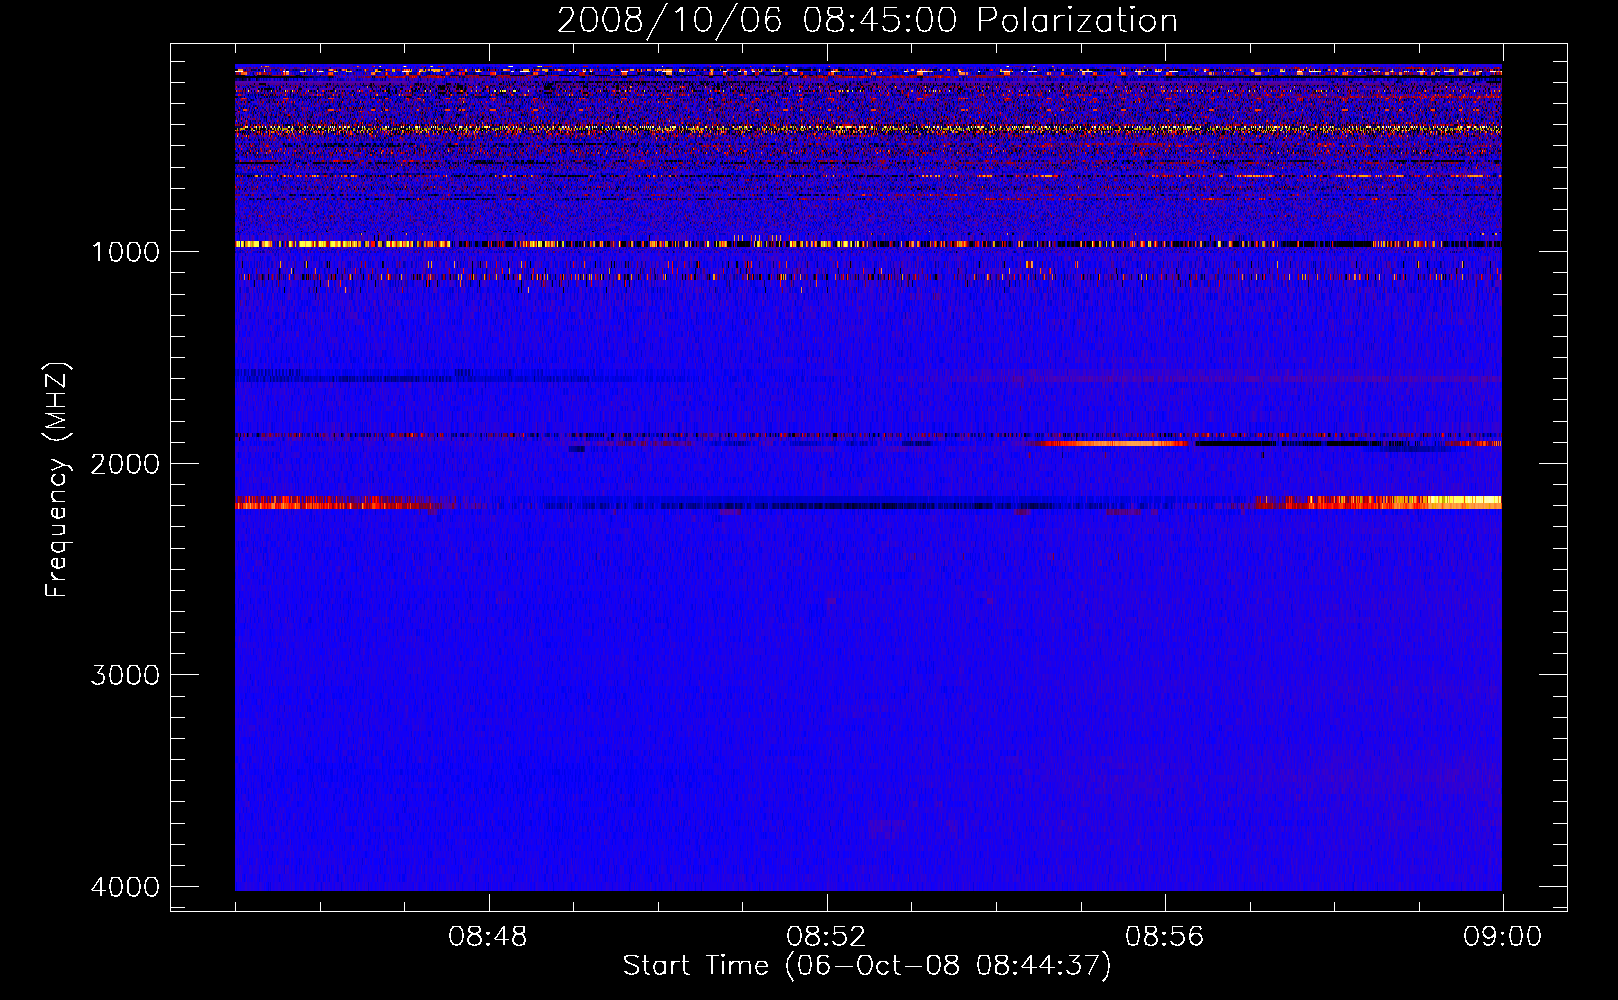Click the orange streak near 1900 MHz around 08:55
The image size is (1618, 1000).
1115,443
